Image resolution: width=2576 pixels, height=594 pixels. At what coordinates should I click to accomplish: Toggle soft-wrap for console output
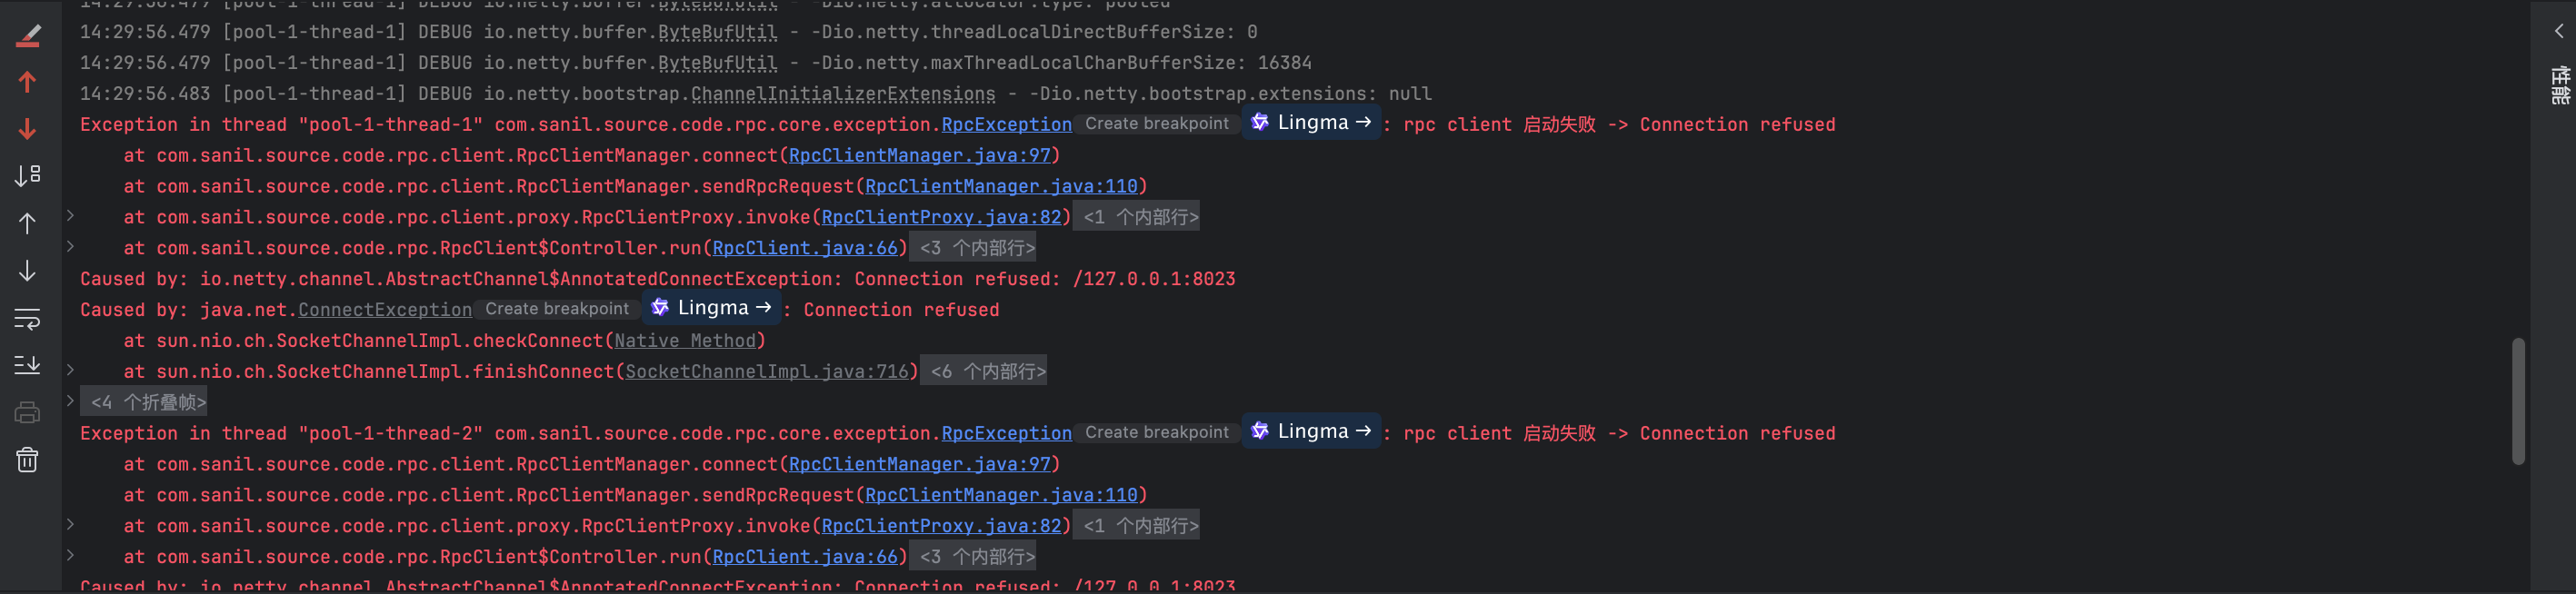(x=28, y=319)
